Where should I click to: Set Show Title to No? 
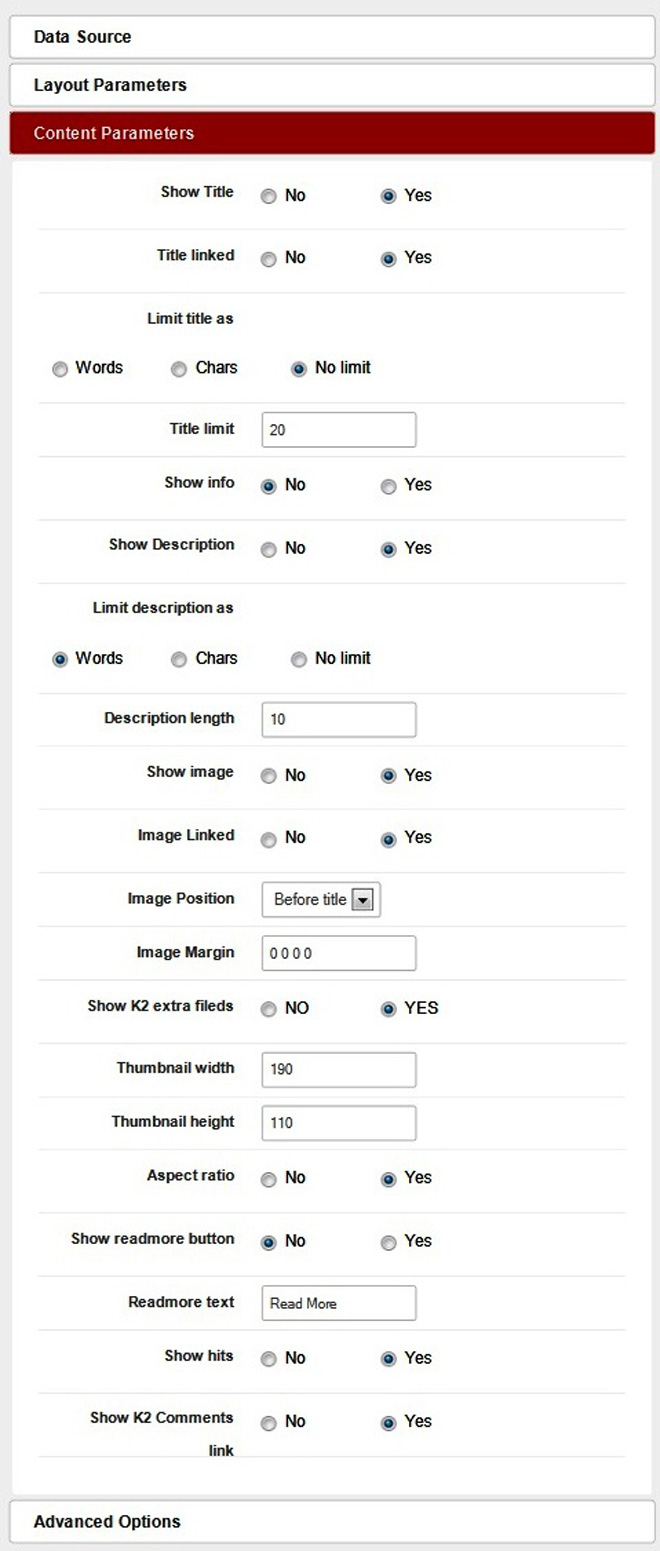[268, 196]
